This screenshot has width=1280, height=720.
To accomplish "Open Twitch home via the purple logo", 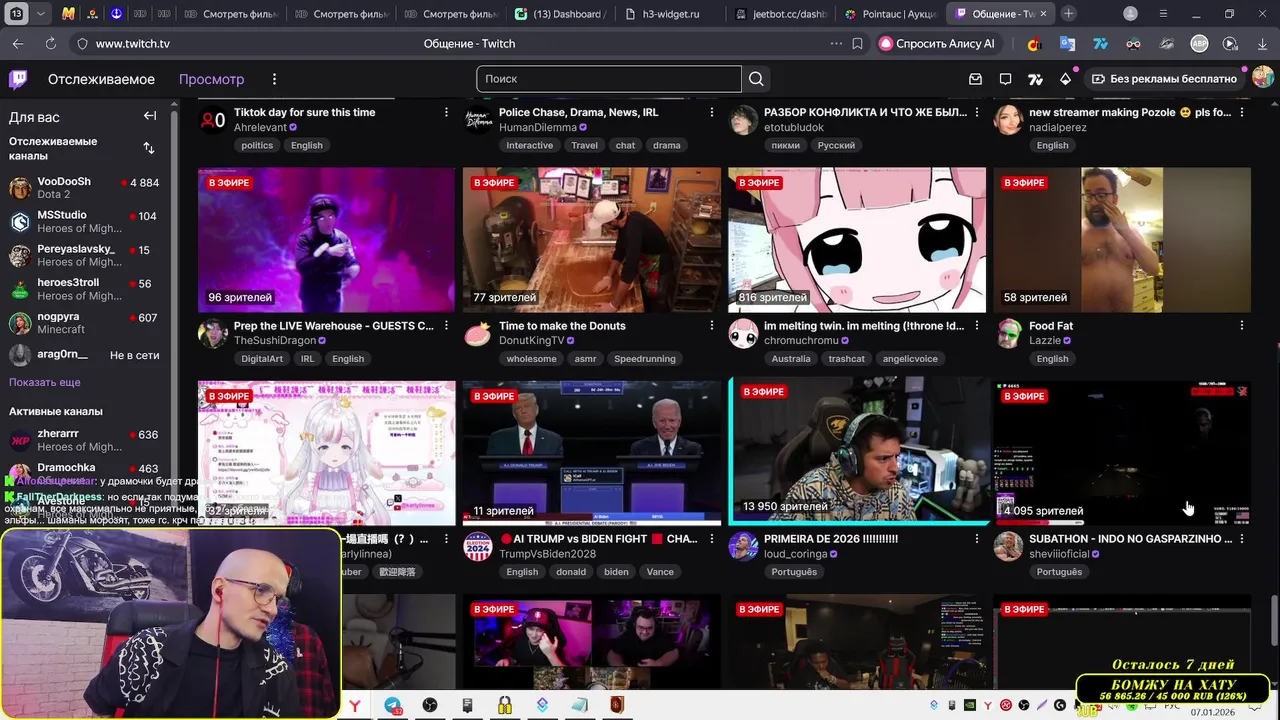I will tap(18, 79).
